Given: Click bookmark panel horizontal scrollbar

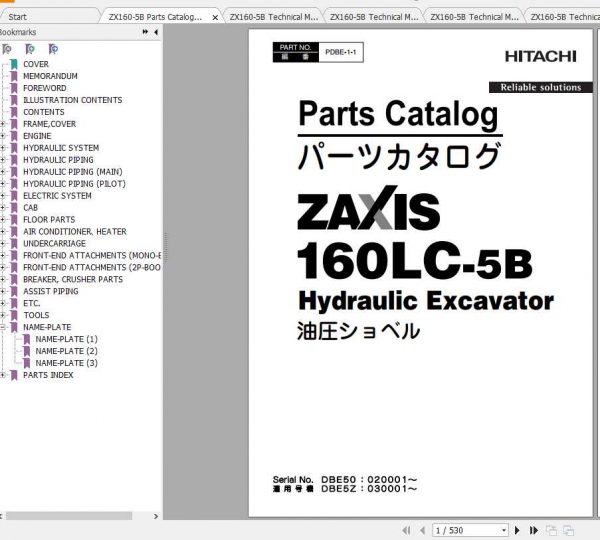Looking at the screenshot, I should tap(69, 516).
